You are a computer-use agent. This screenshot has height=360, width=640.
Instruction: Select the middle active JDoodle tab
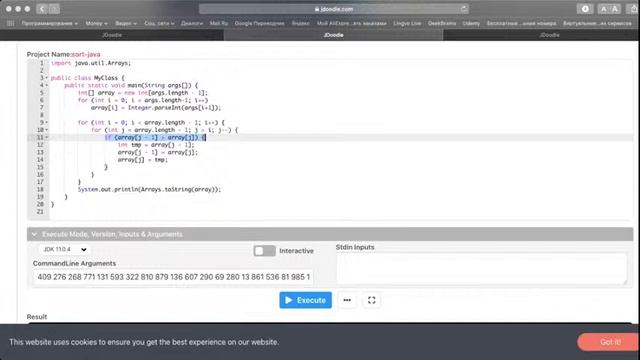pyautogui.click(x=333, y=35)
